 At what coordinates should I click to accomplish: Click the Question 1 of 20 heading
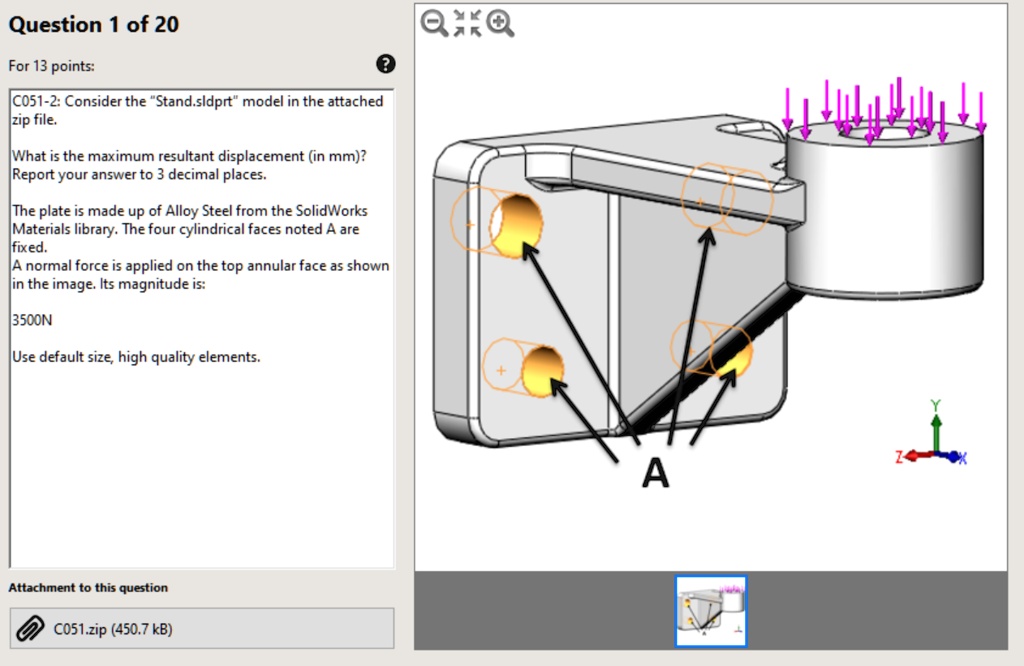pos(94,24)
